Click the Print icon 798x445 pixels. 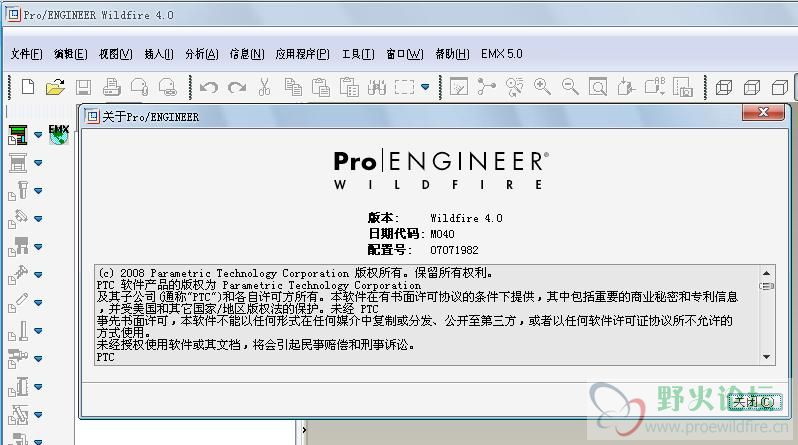tap(111, 88)
